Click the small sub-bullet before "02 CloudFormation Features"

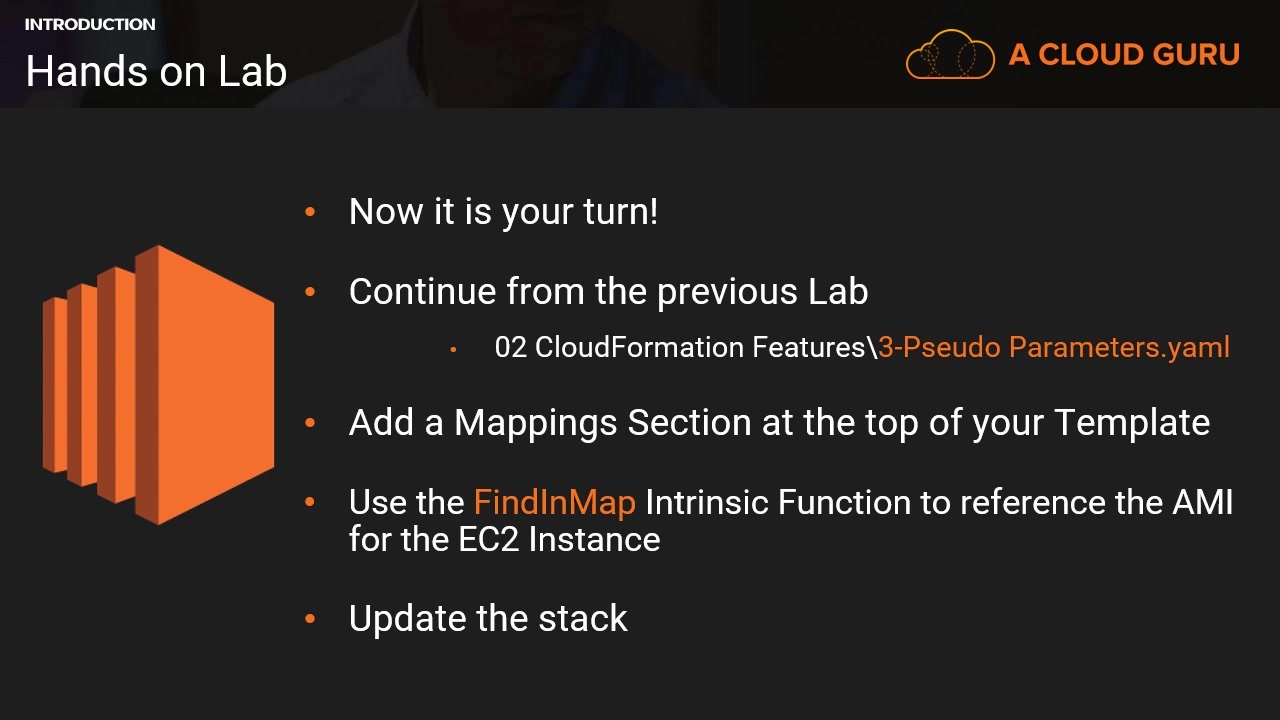coord(454,349)
